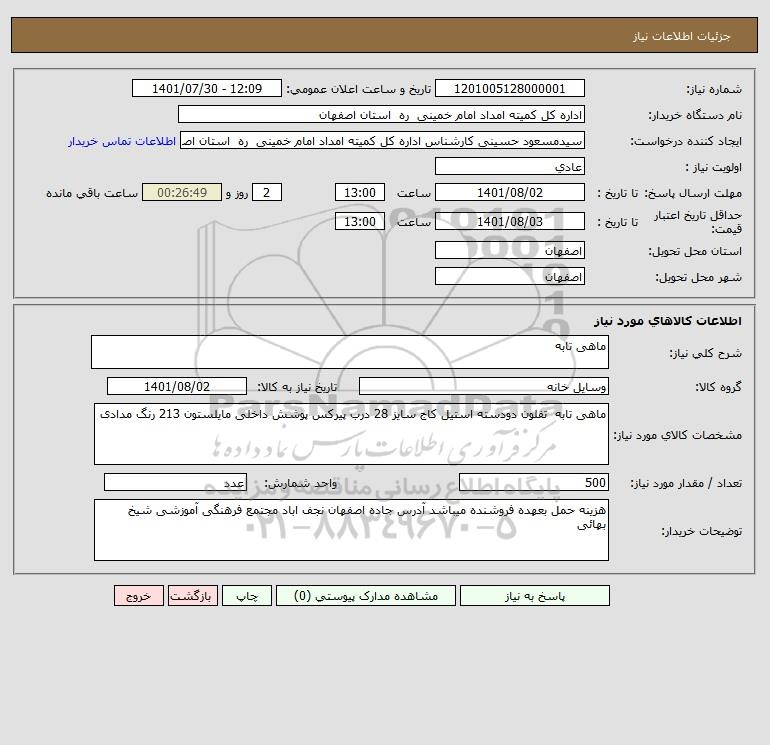Viewport: 770px width, 745px height.
Task: Open مشاهده مدارک پیوستی (0) button
Action: point(366,596)
